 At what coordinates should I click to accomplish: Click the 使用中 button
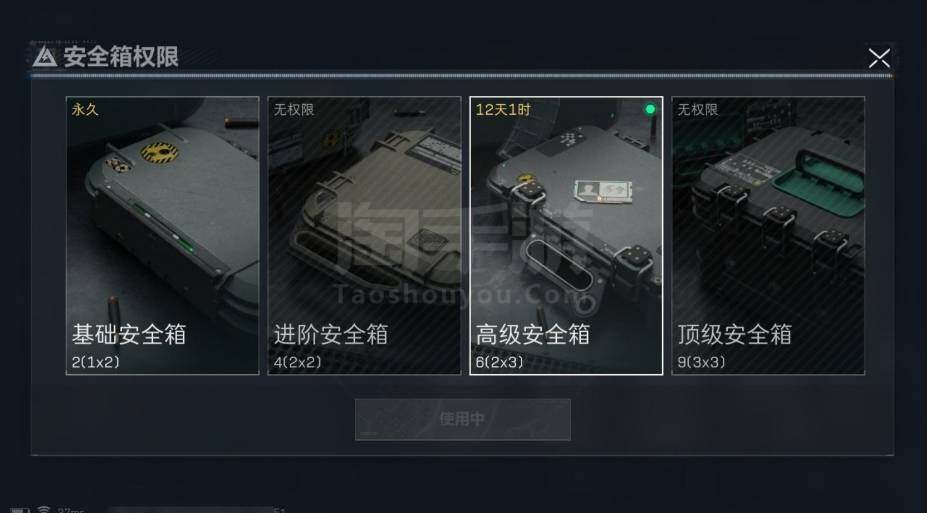click(462, 419)
